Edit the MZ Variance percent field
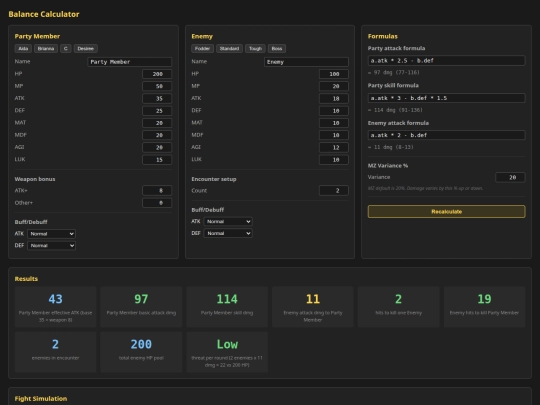The width and height of the screenshot is (540, 405). [510, 177]
